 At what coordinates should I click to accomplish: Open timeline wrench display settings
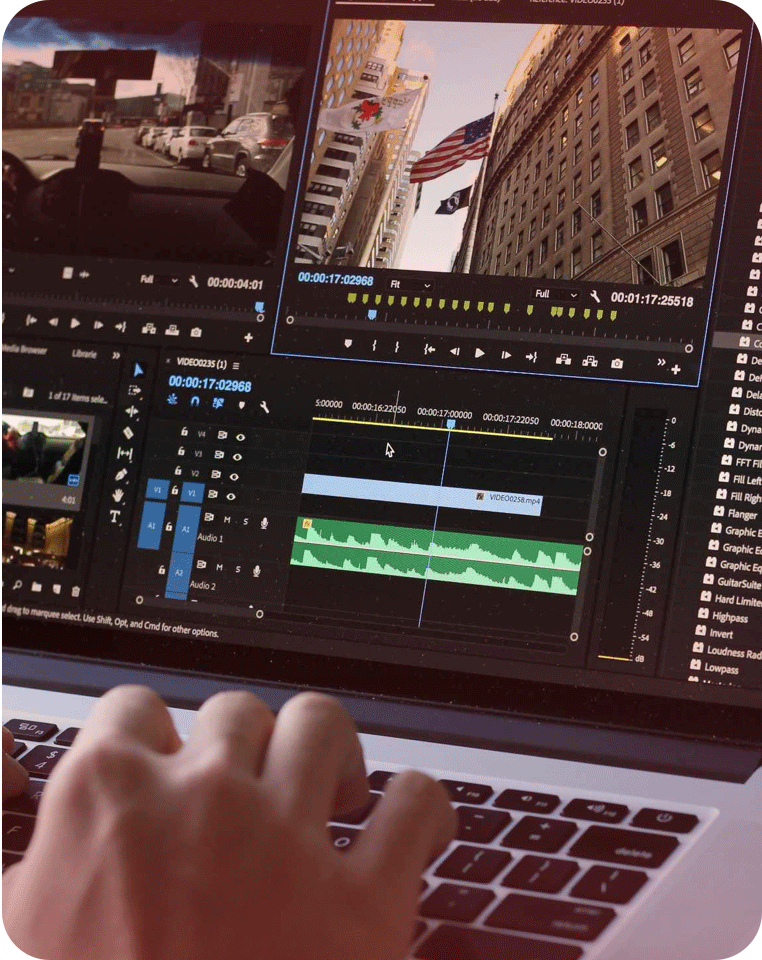click(x=264, y=407)
